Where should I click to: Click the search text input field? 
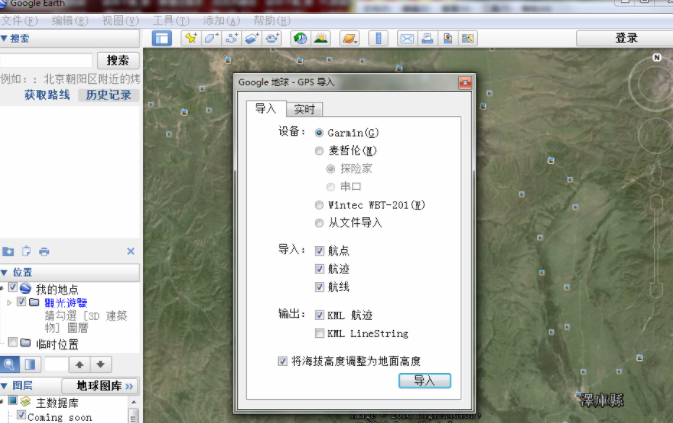point(46,60)
